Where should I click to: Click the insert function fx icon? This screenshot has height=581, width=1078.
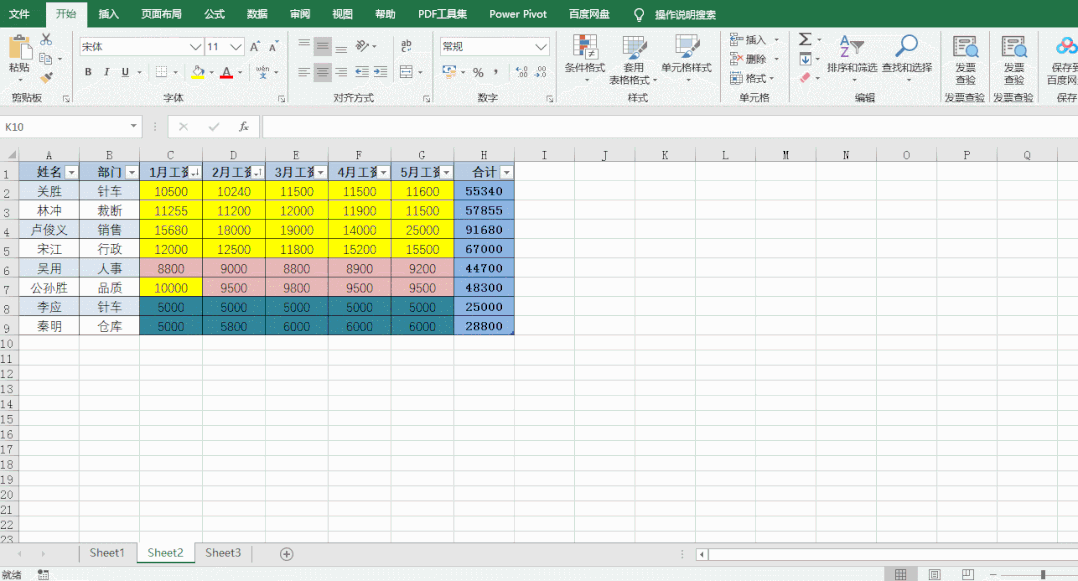click(243, 127)
